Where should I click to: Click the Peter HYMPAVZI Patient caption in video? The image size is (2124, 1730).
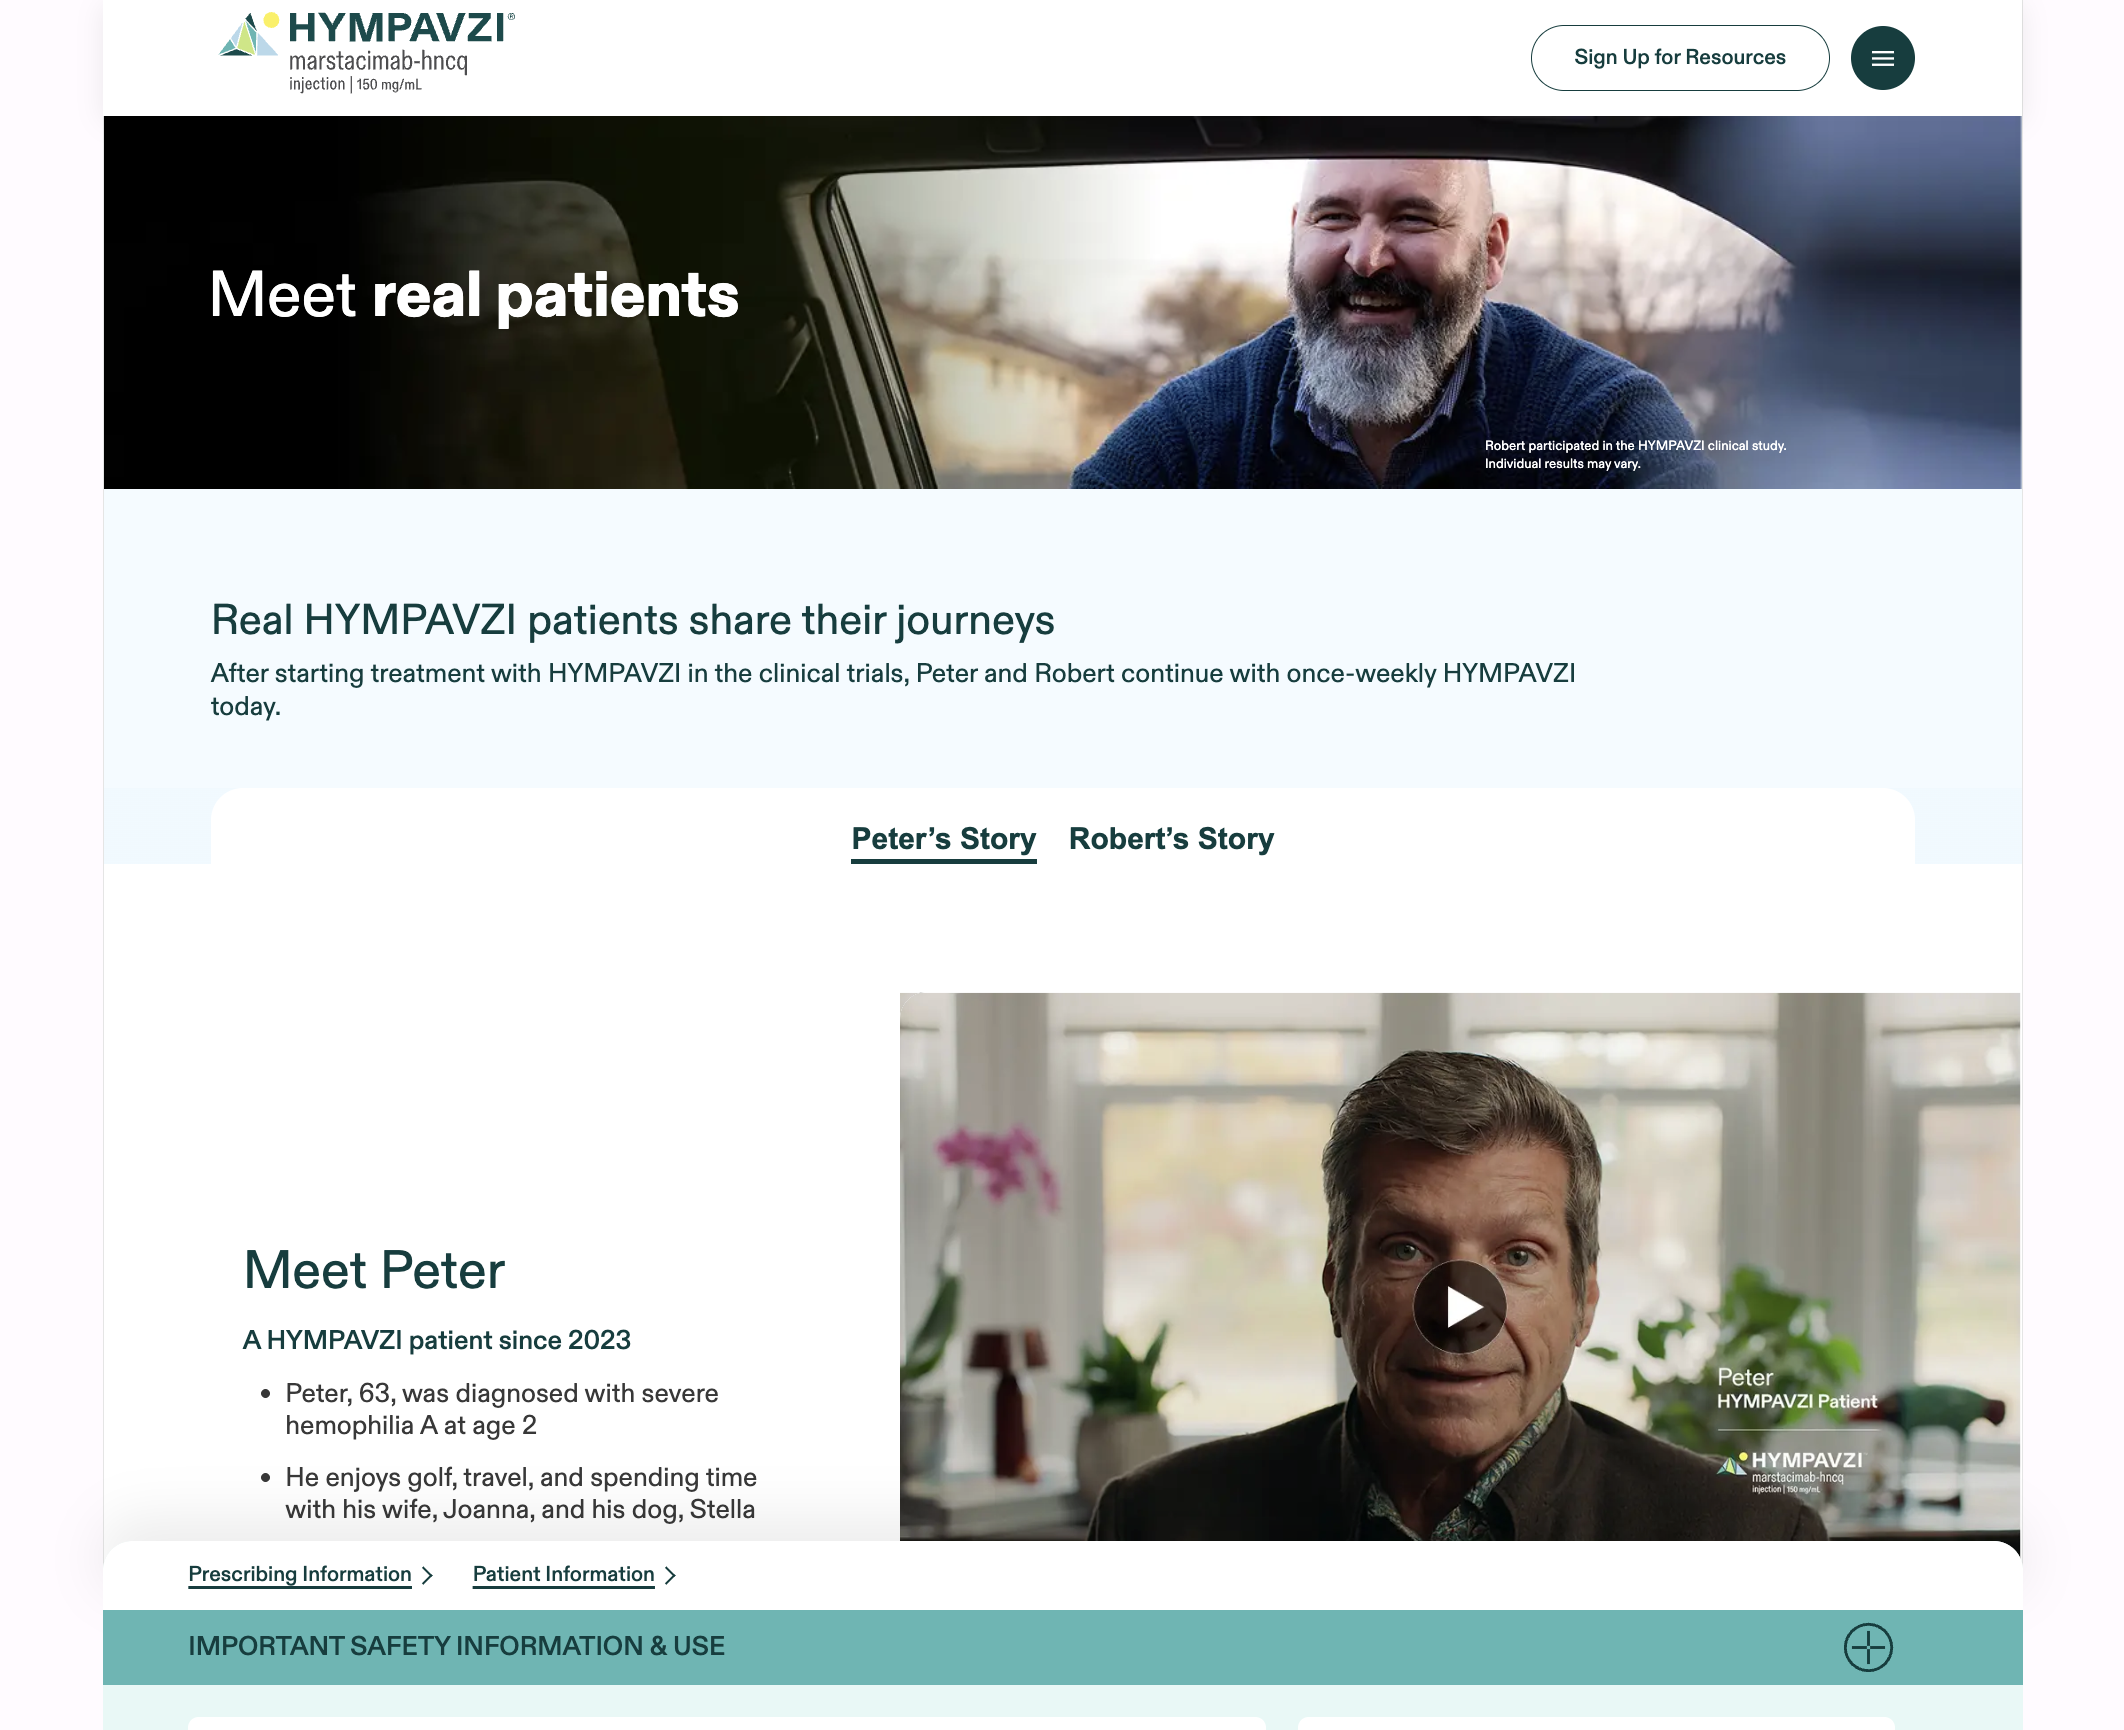point(1796,1389)
